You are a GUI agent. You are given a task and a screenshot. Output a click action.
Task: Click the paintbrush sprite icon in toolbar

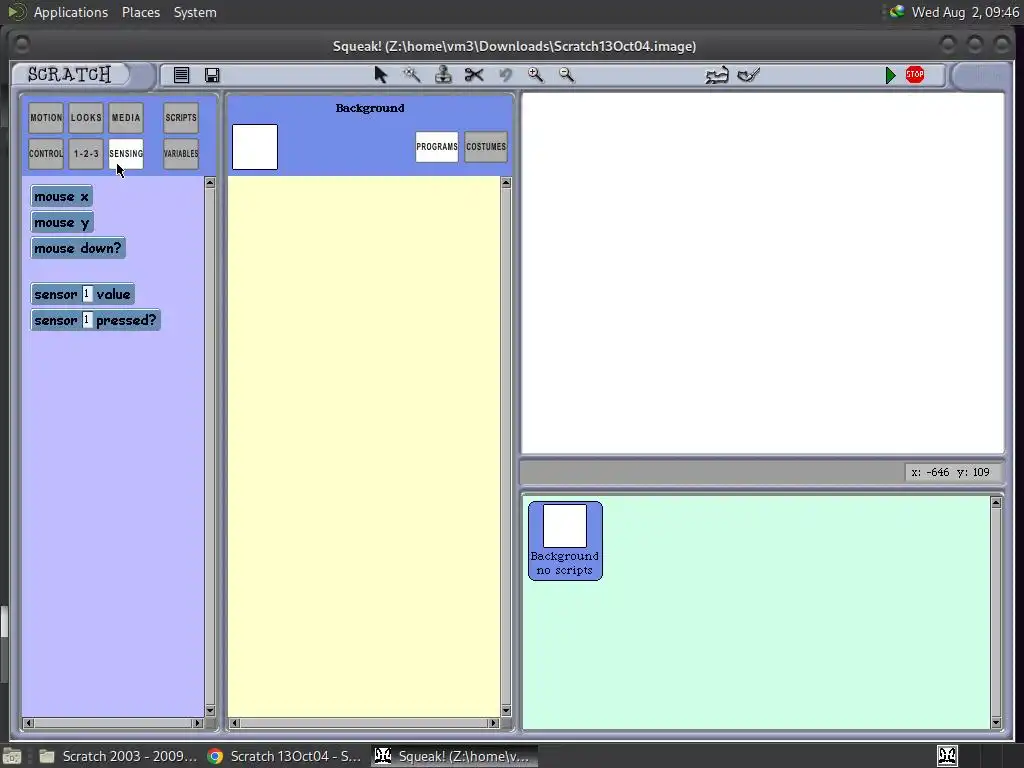pyautogui.click(x=748, y=75)
